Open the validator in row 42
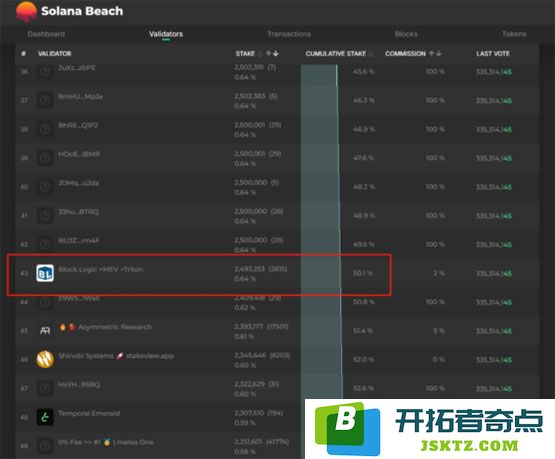Viewport: 555px width, 459px height. [x=79, y=241]
